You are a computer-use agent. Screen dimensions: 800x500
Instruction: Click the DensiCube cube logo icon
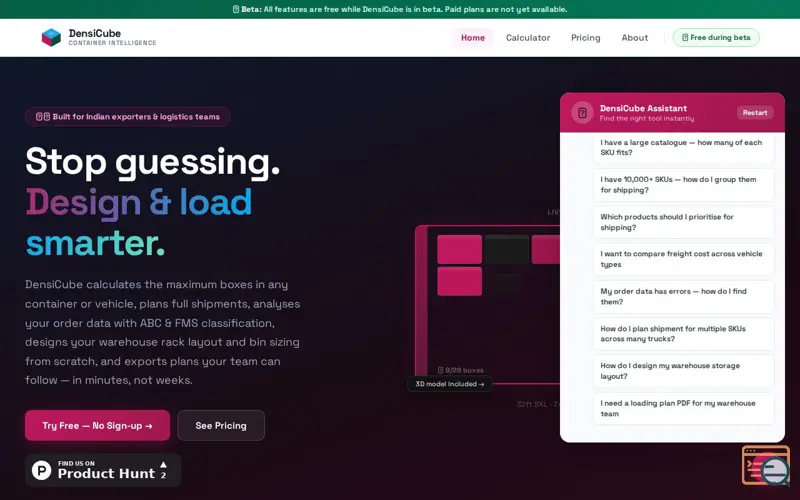click(x=51, y=37)
